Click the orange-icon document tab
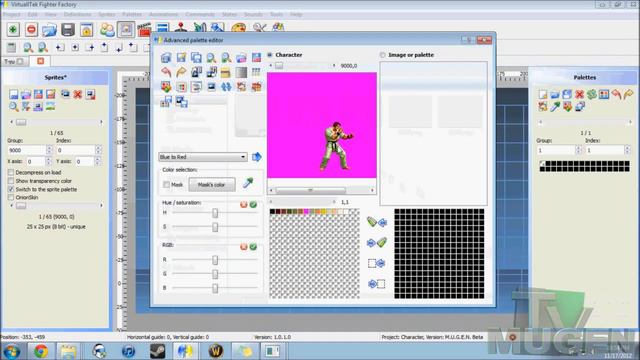 (x=40, y=61)
